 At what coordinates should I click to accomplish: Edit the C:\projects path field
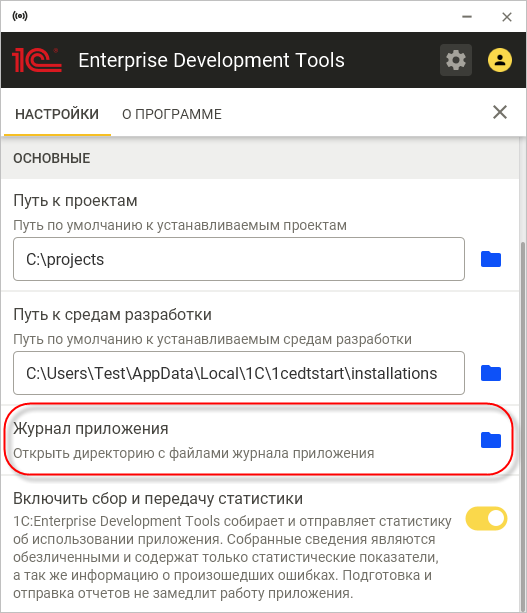[239, 259]
